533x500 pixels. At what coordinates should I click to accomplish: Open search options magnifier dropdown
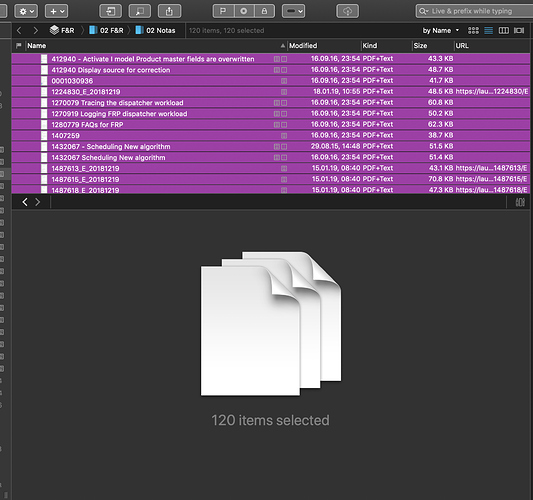(424, 11)
